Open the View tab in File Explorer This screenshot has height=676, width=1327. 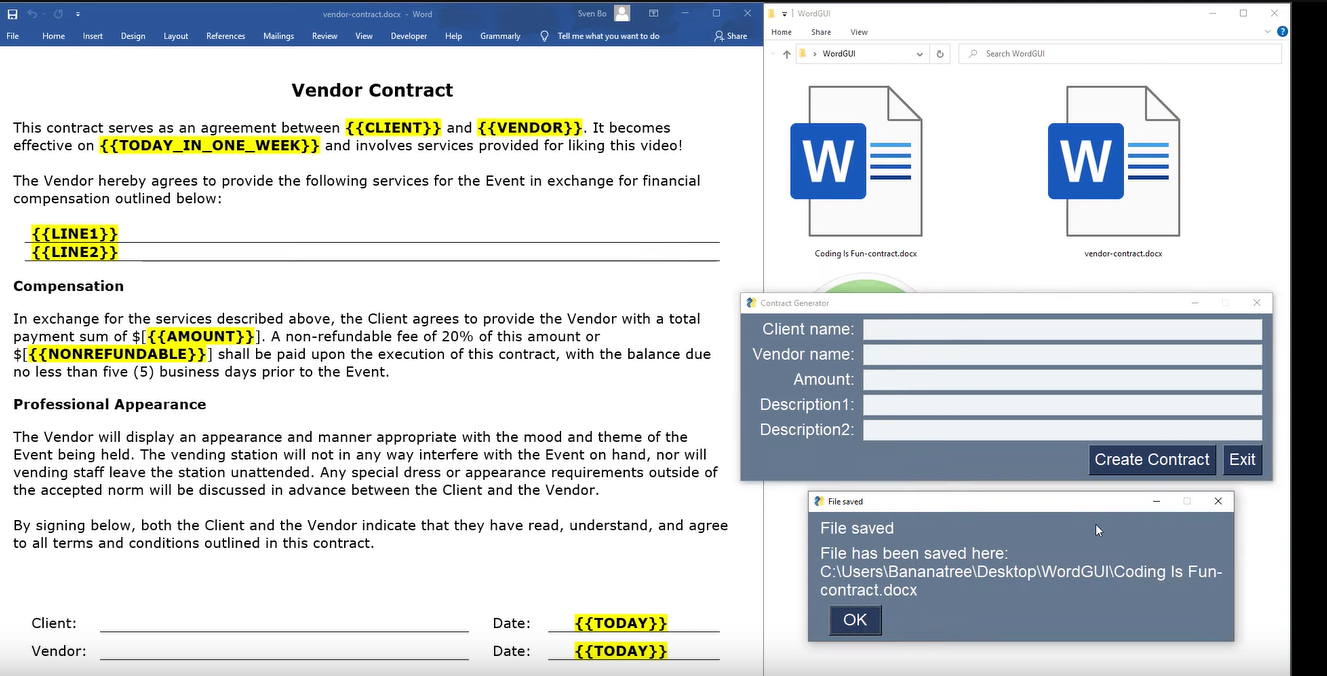pos(859,32)
